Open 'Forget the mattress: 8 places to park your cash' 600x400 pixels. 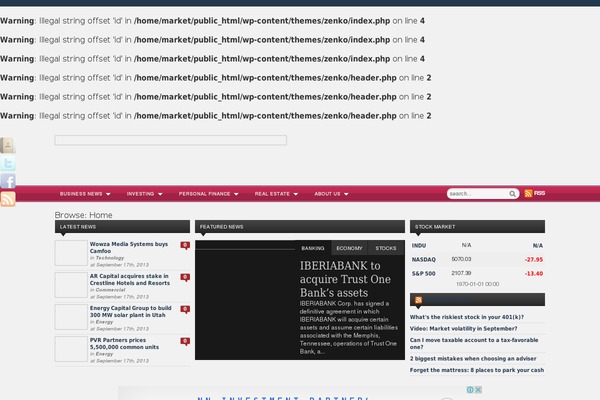(x=477, y=370)
